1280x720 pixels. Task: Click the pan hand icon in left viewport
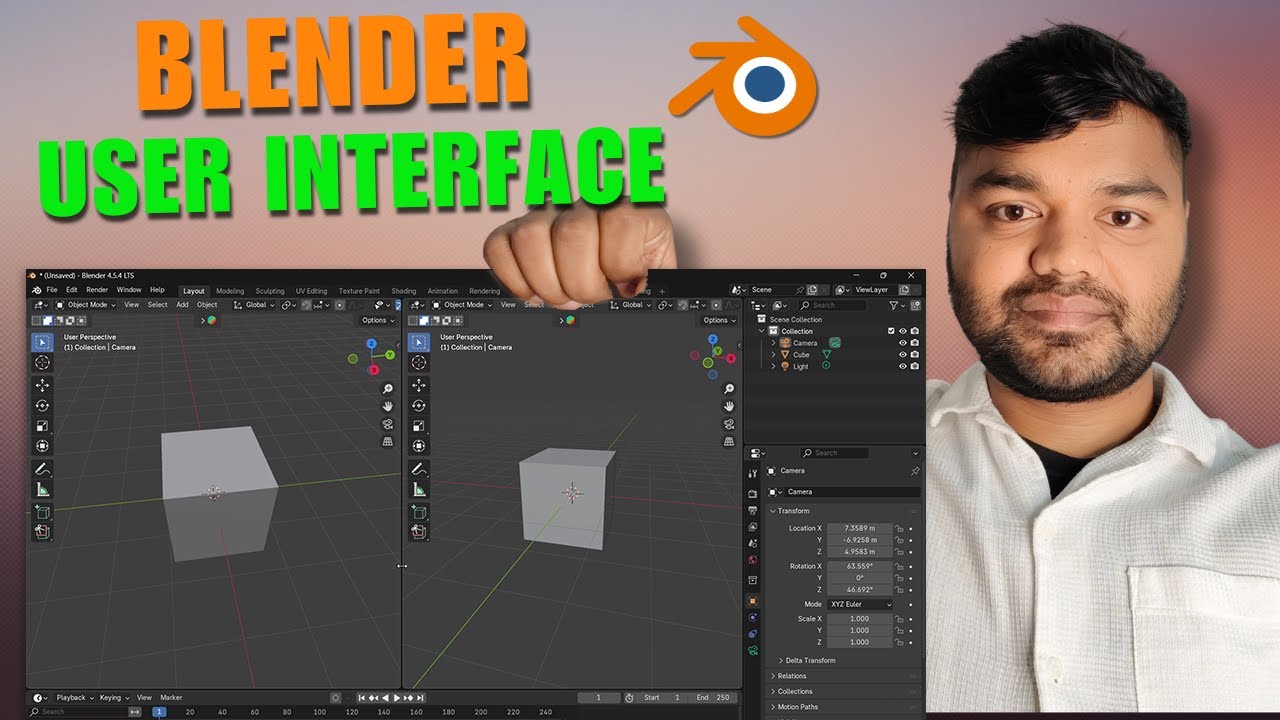[x=388, y=406]
